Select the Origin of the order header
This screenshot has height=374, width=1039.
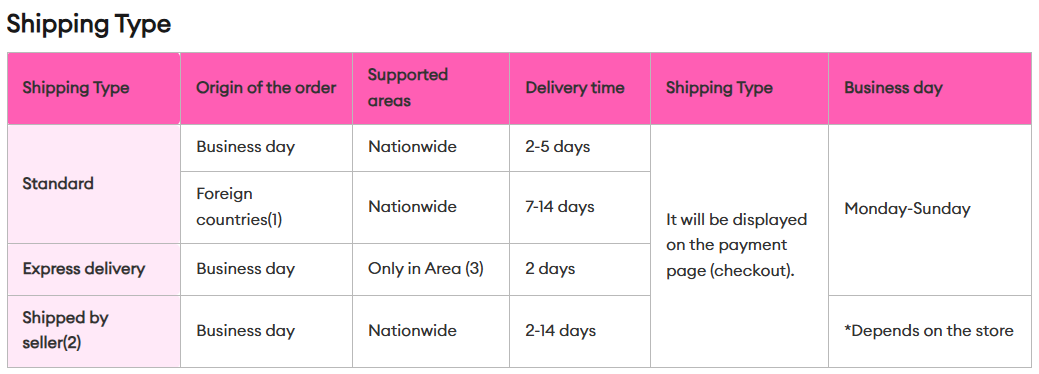pyautogui.click(x=266, y=88)
